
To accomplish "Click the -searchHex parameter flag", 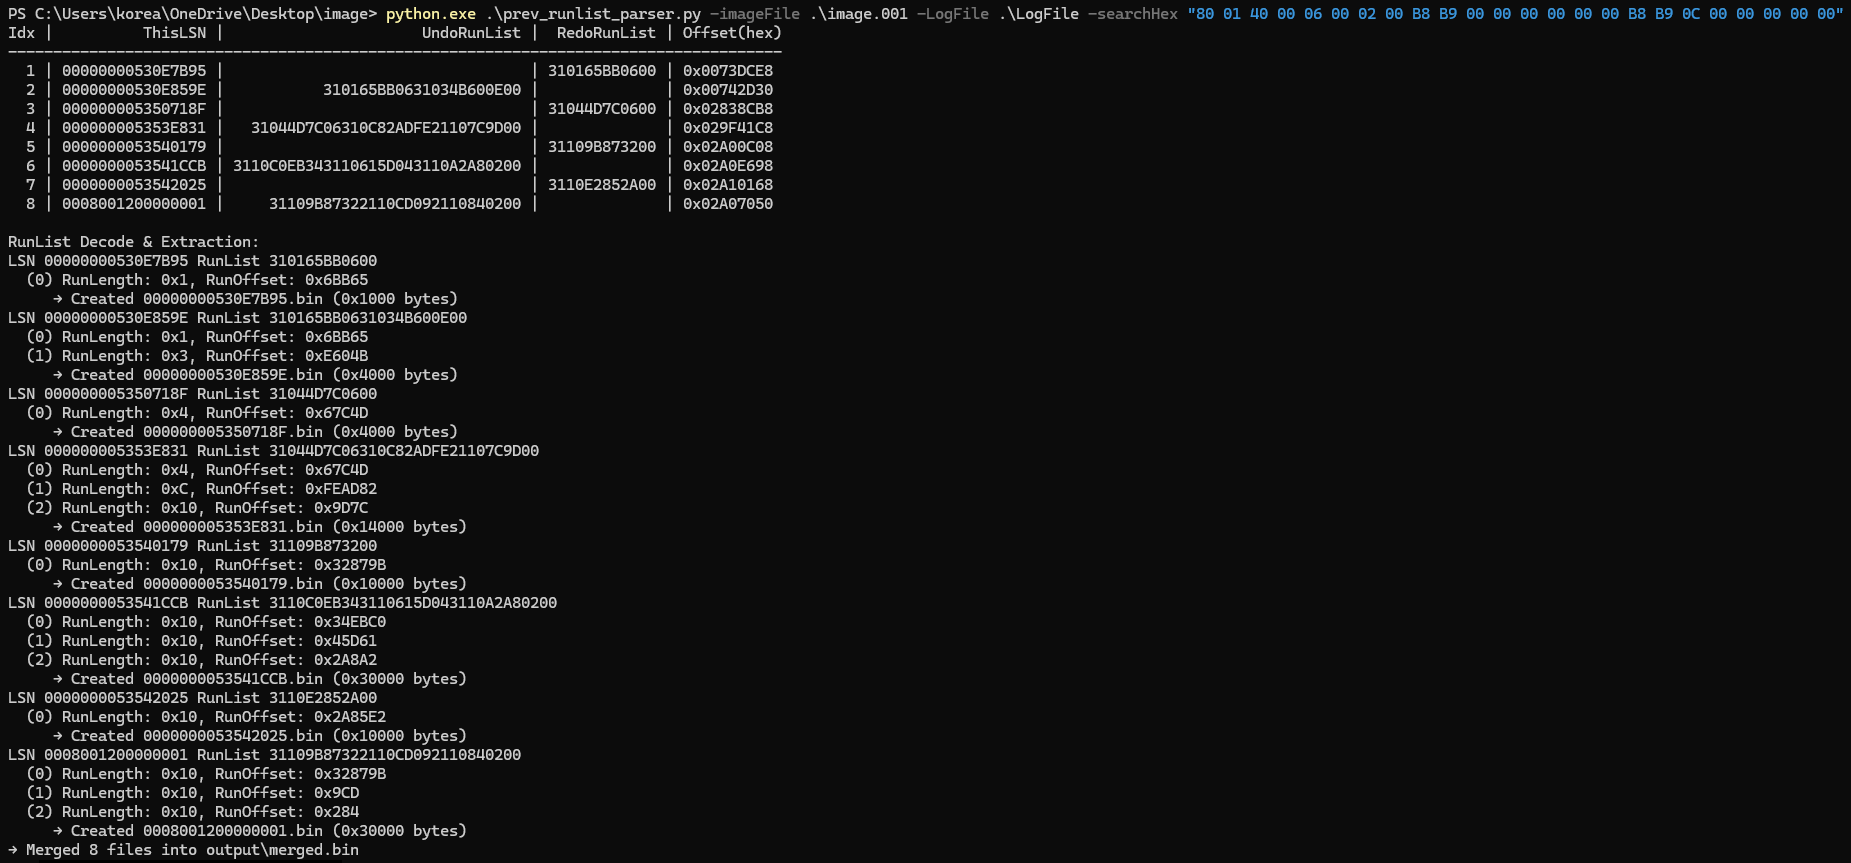I will (x=1132, y=14).
